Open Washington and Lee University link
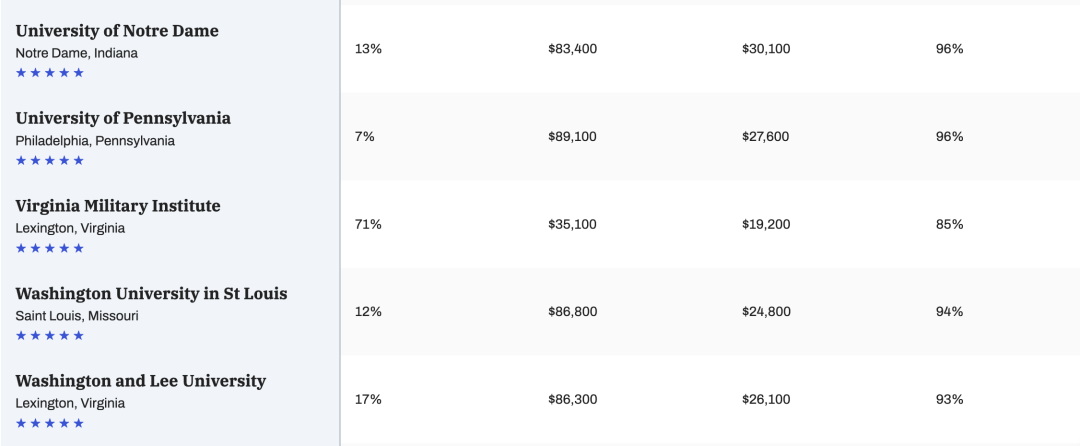 tap(141, 381)
